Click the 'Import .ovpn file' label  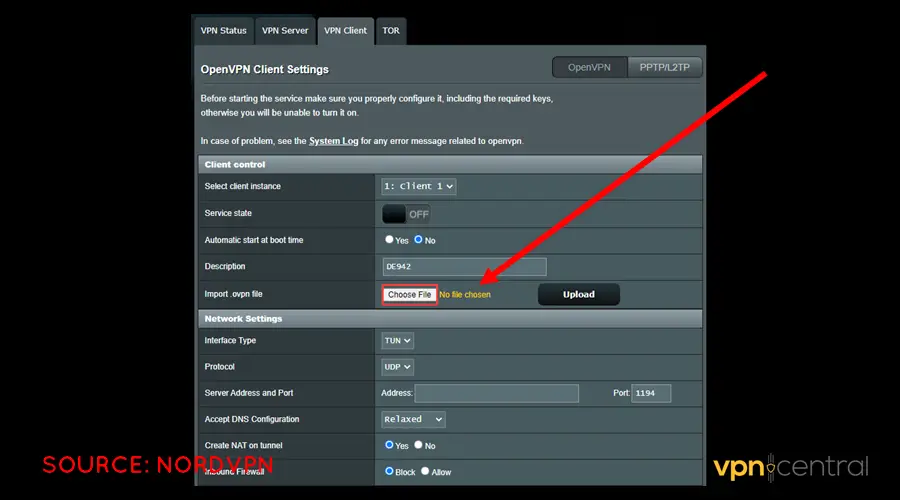point(233,294)
